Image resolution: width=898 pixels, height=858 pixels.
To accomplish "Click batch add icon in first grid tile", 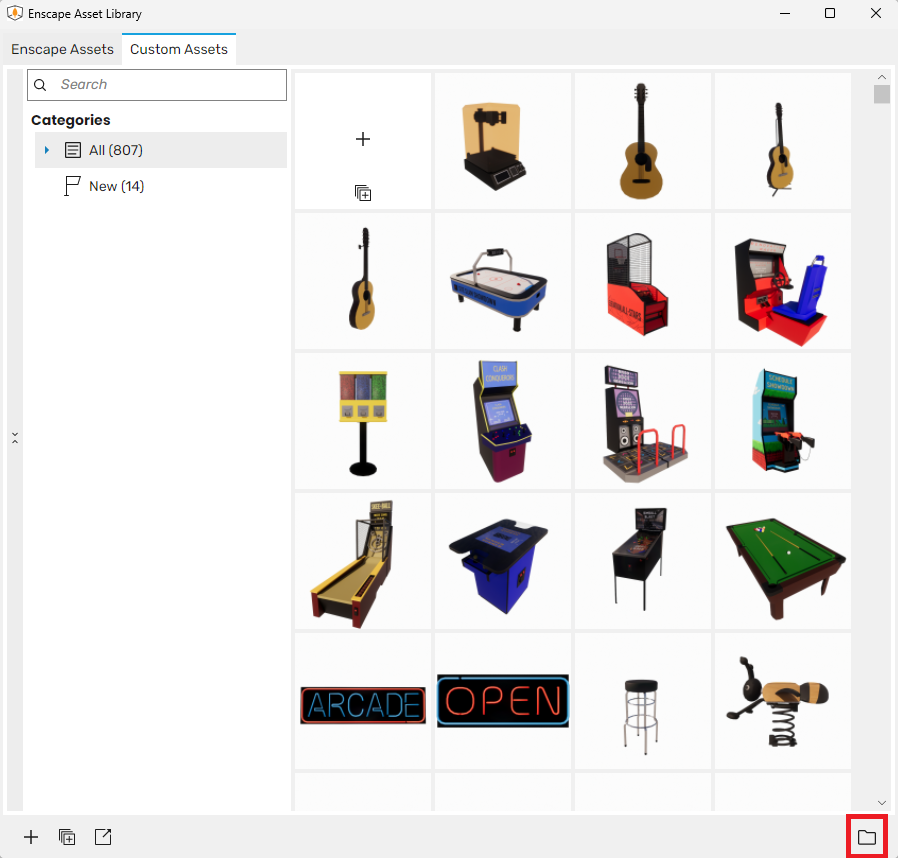I will click(363, 193).
